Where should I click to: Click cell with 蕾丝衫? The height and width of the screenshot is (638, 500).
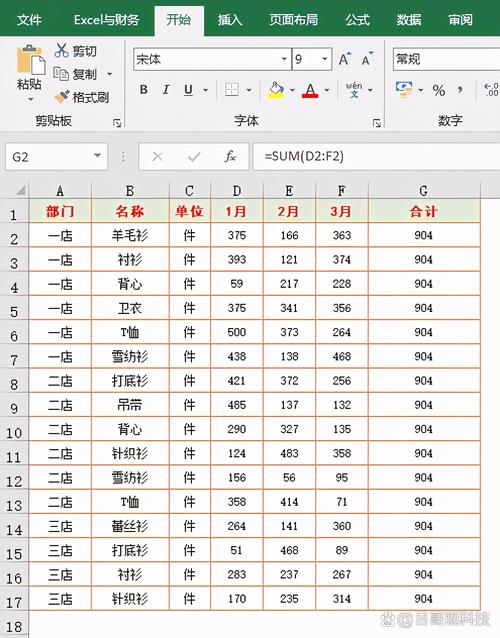130,526
